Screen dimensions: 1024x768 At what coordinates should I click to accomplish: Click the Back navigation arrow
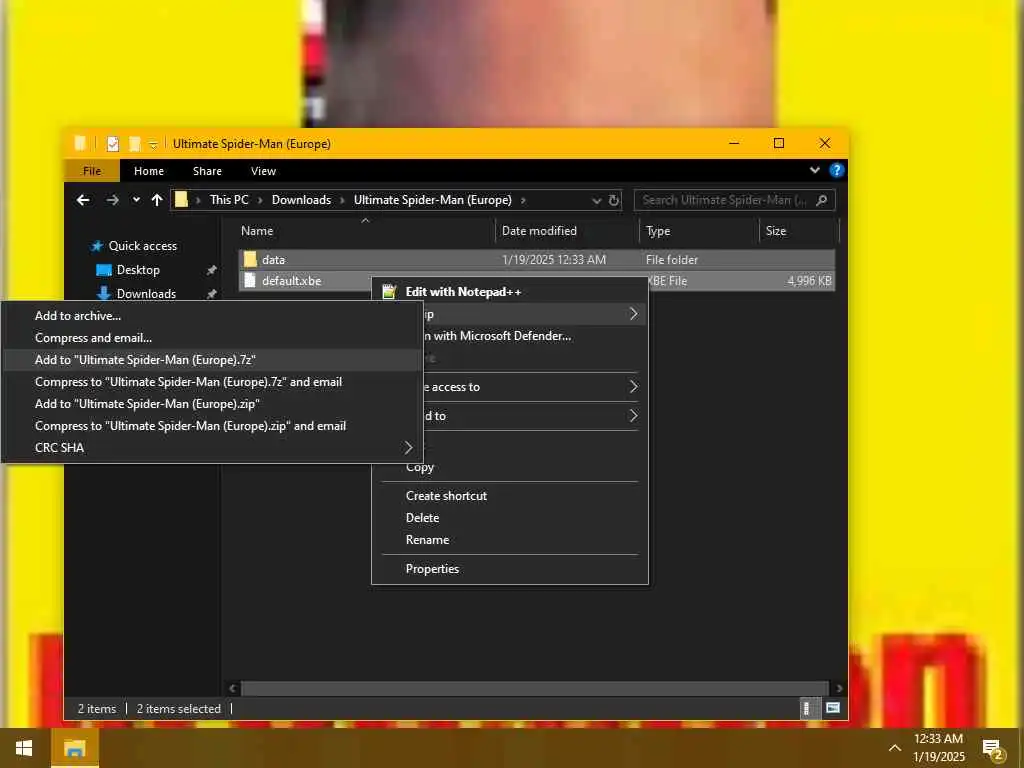click(x=83, y=200)
